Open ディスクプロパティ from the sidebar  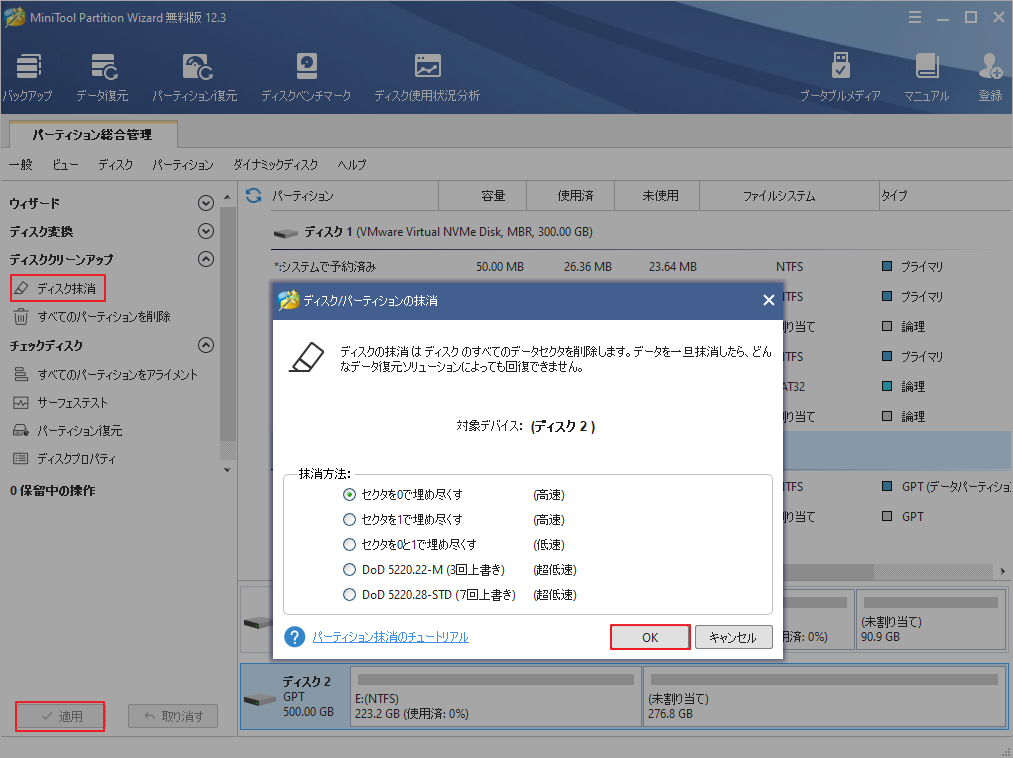point(64,459)
